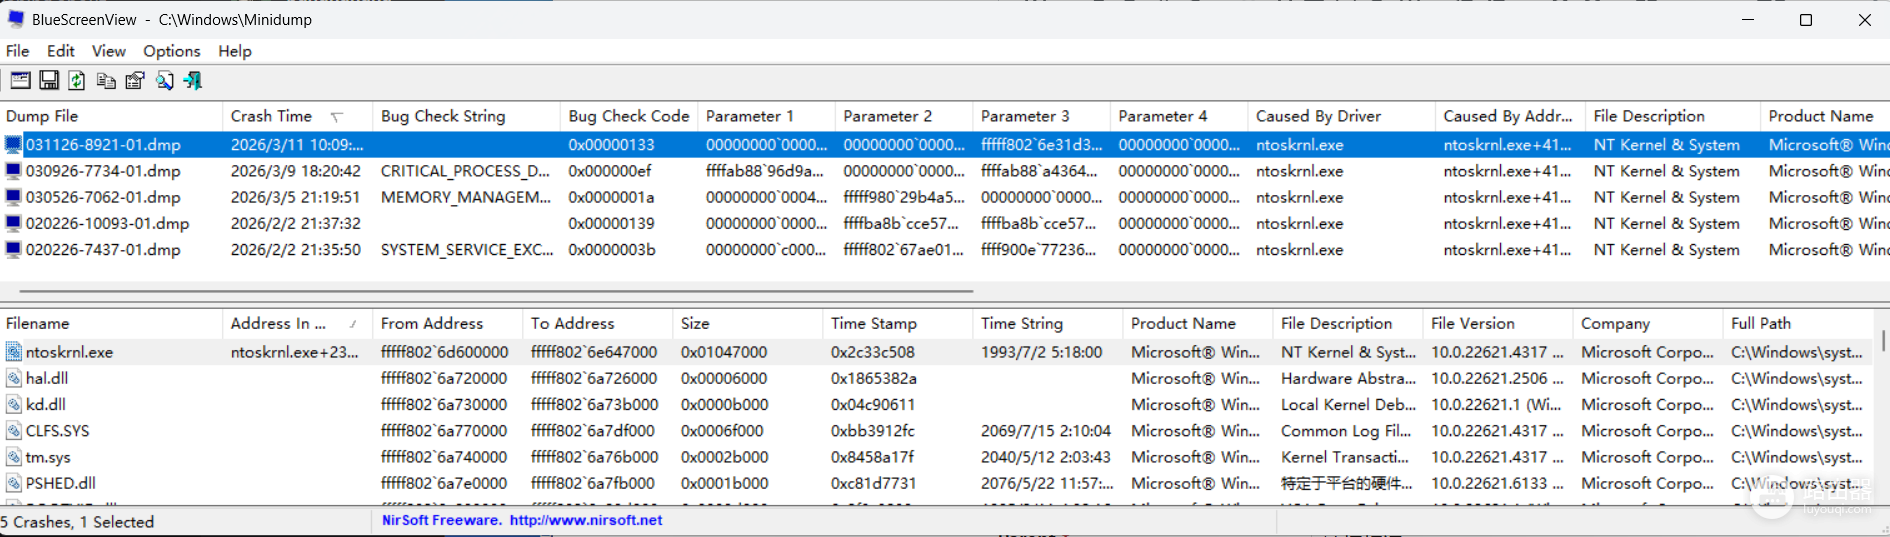The width and height of the screenshot is (1890, 537).
Task: Click crash time 2026/3/5 21:19:51 cell
Action: tap(296, 197)
